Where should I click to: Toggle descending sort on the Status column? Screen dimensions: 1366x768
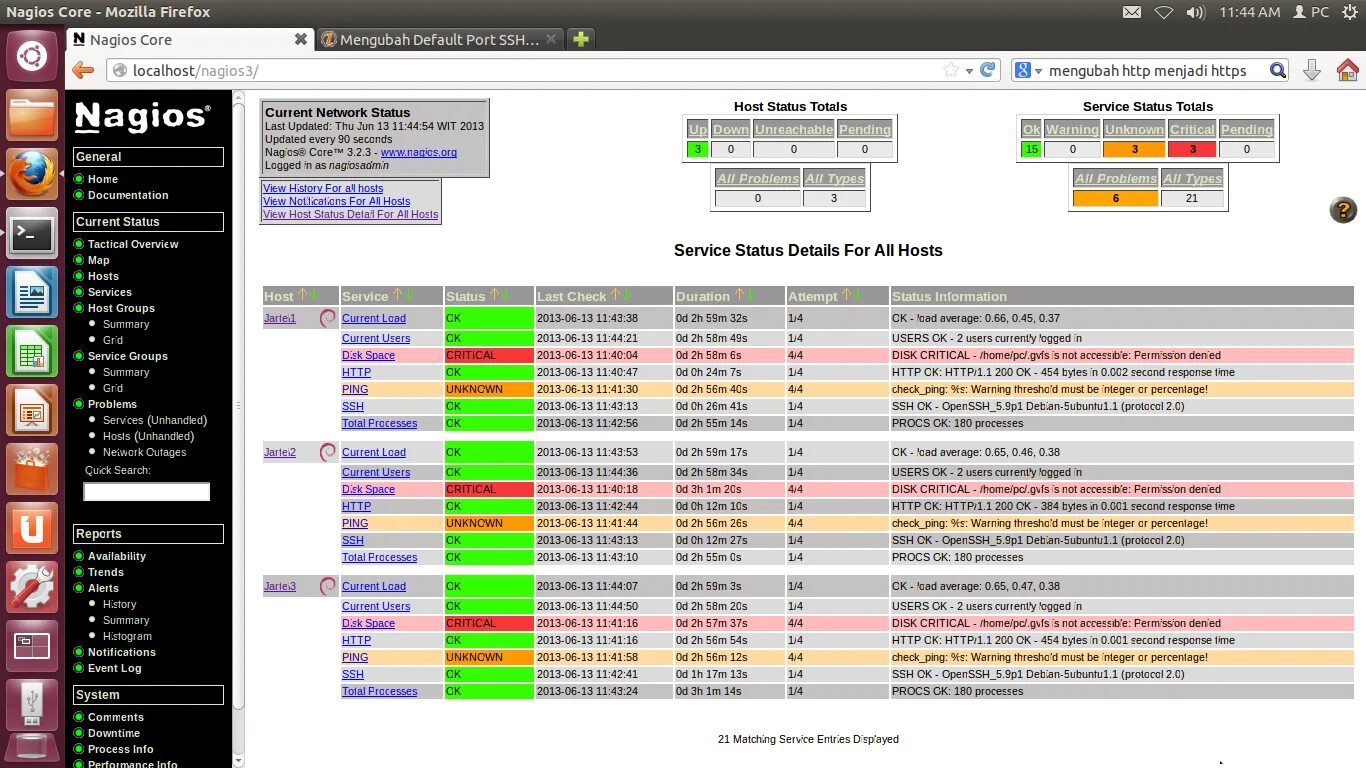[x=503, y=295]
